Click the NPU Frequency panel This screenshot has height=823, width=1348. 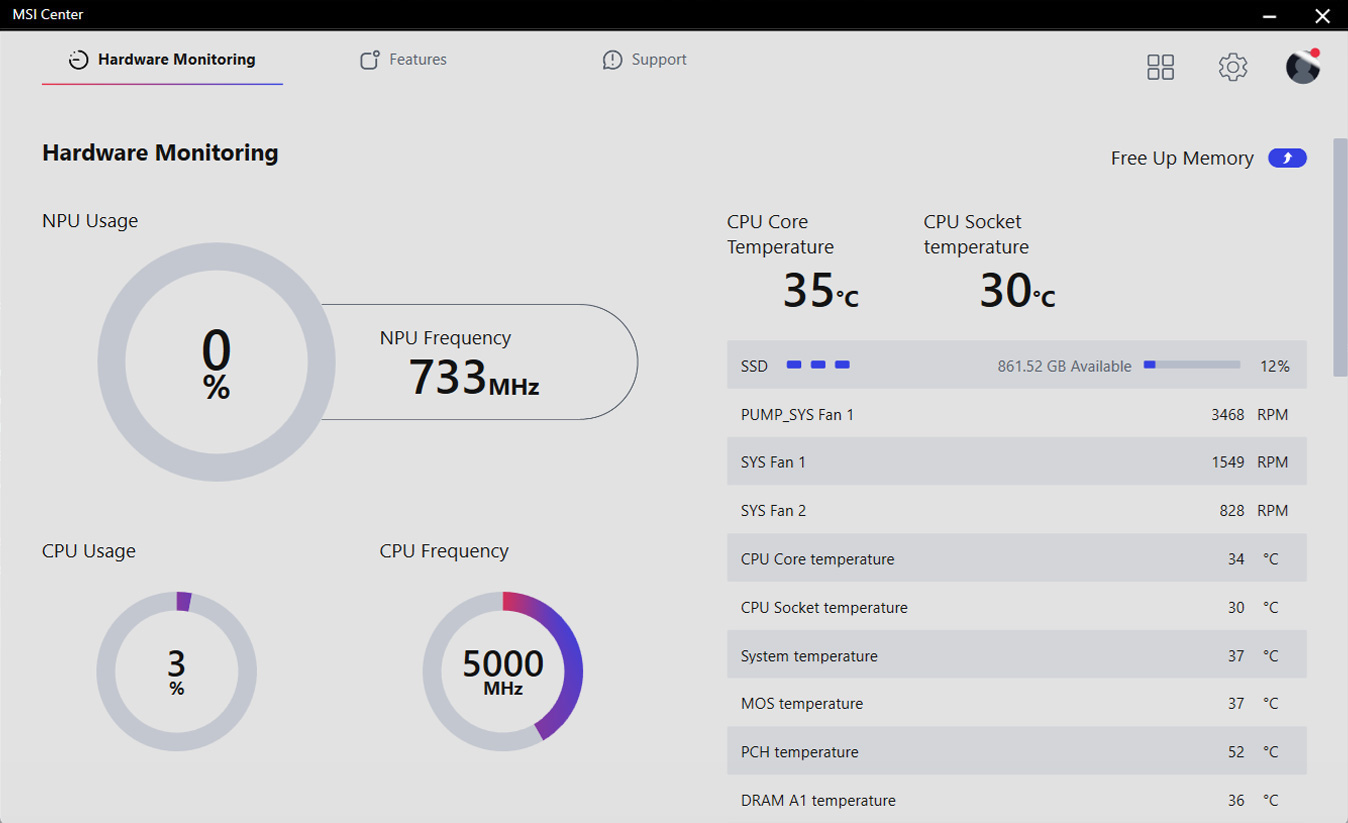(x=479, y=362)
